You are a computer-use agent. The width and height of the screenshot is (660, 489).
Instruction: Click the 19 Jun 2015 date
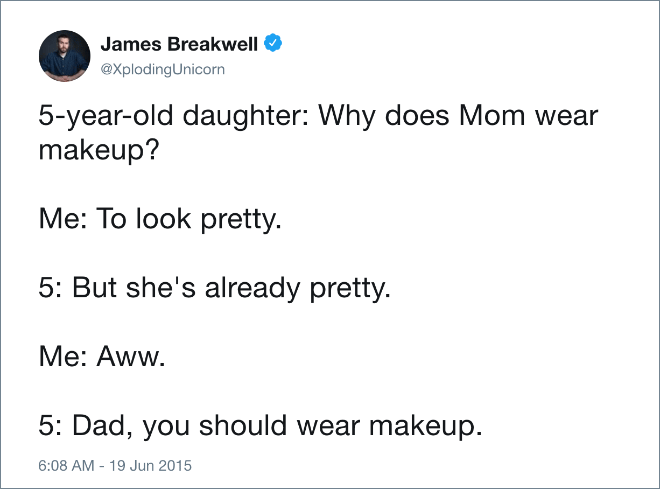tap(150, 465)
